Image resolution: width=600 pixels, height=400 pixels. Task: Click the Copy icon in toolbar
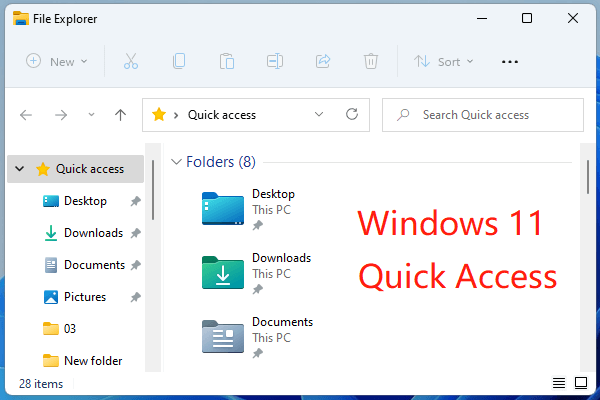(179, 61)
